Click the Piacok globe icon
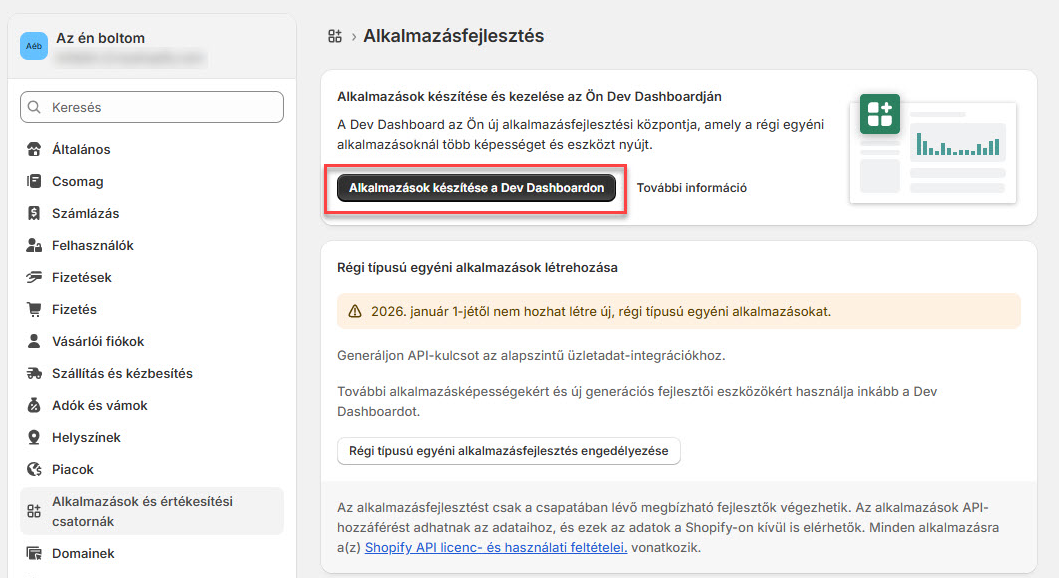This screenshot has width=1059, height=578. (34, 470)
